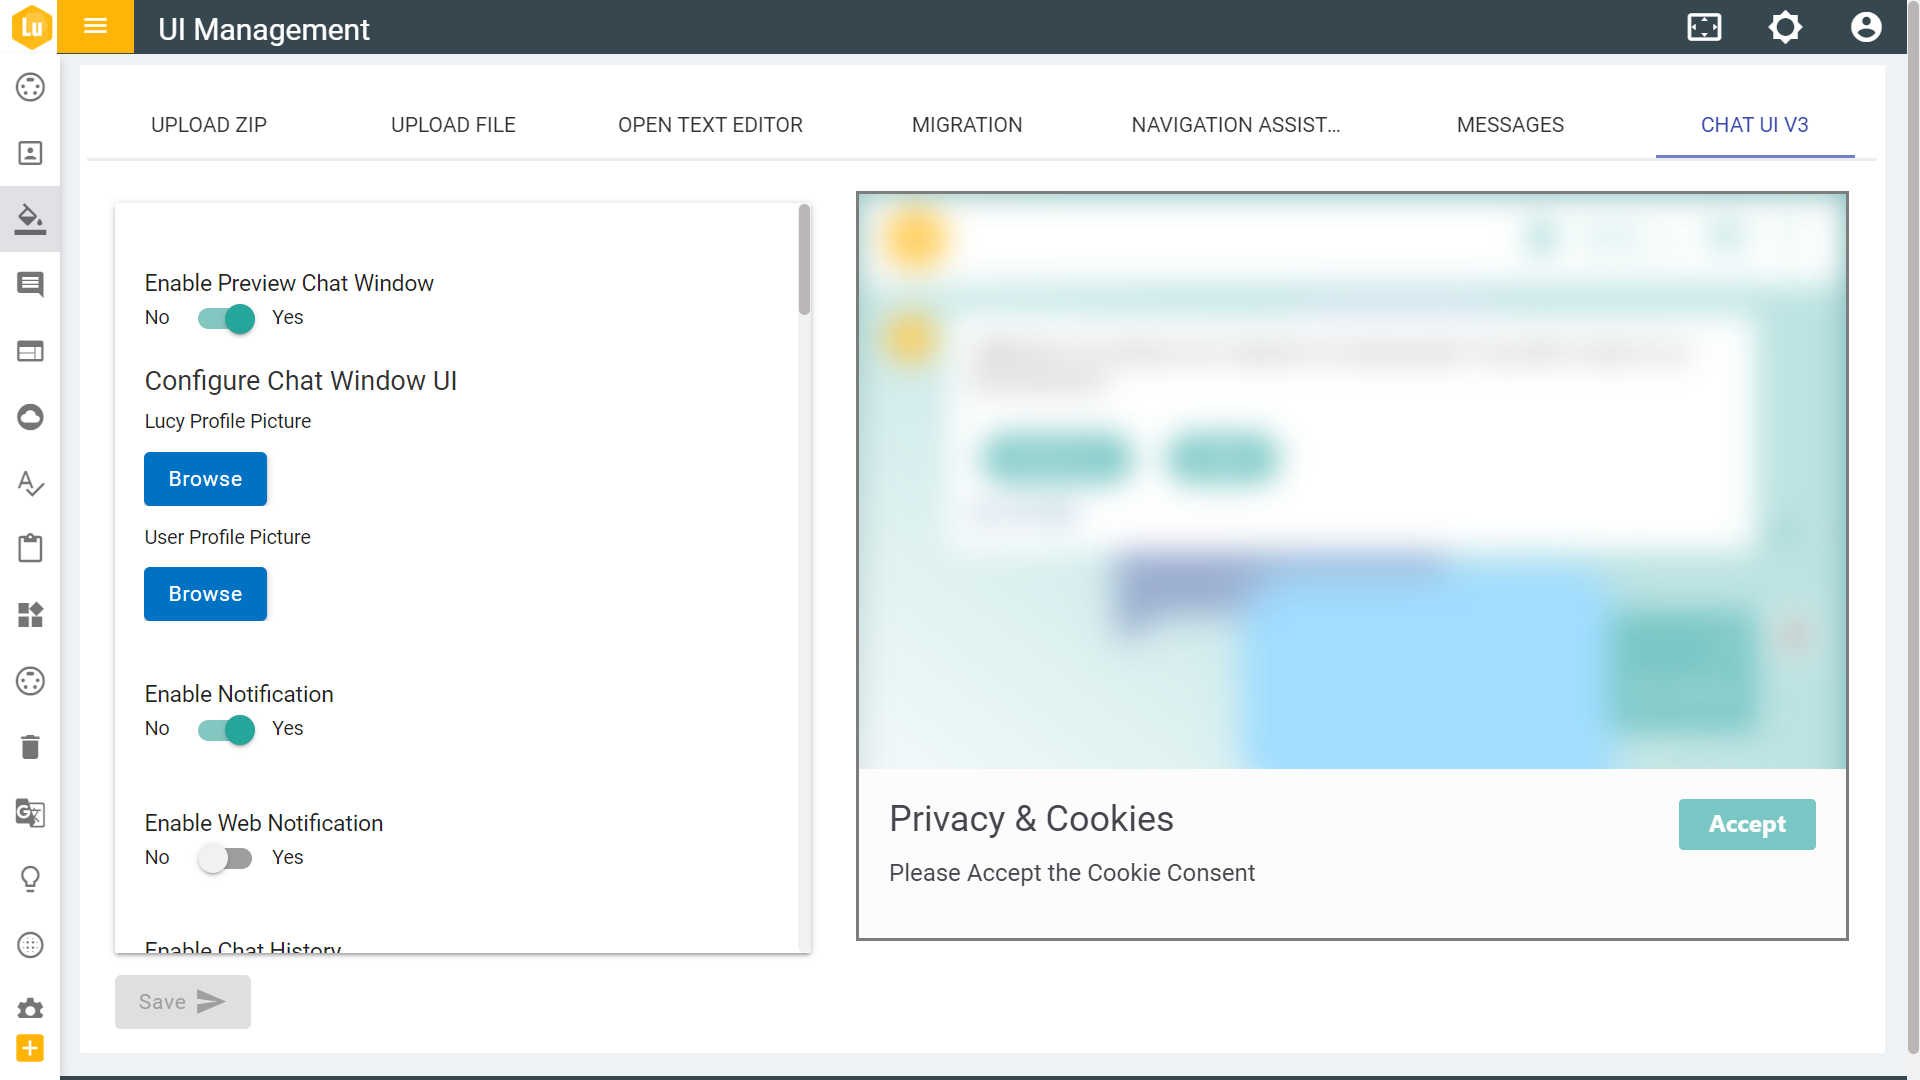
Task: Open the Migration tab
Action: point(967,125)
